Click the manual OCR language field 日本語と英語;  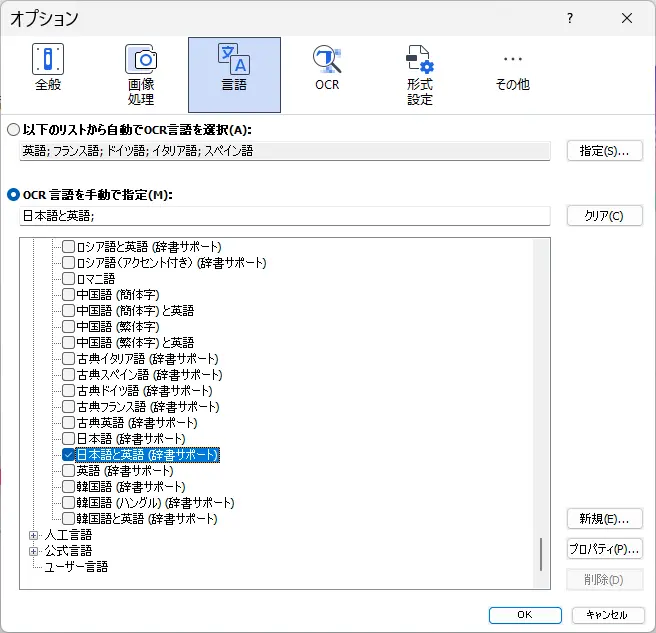coord(284,216)
